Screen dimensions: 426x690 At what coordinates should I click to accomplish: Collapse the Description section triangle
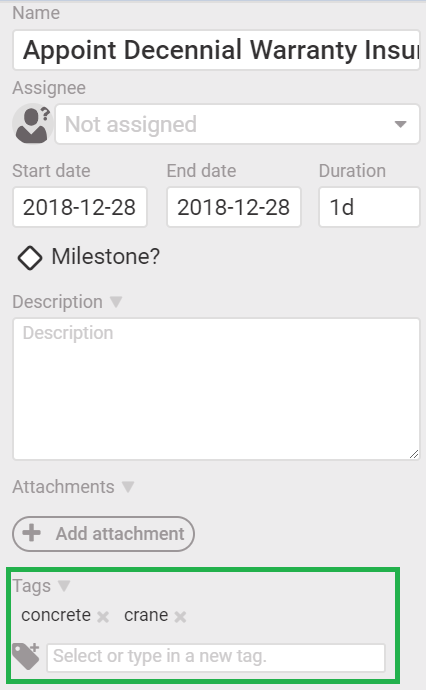(116, 301)
